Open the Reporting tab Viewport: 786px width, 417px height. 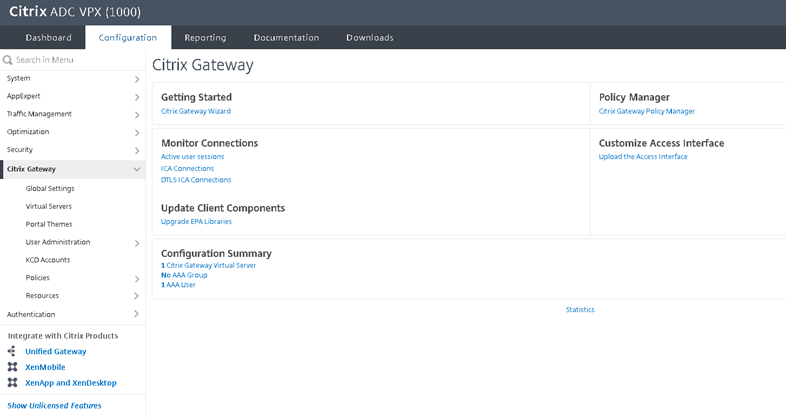click(205, 38)
